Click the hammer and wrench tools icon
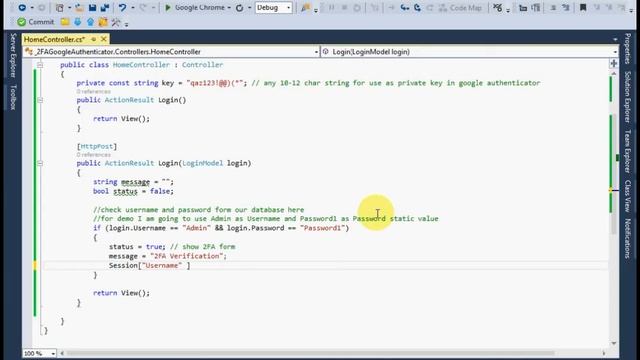This screenshot has width=640, height=360. (x=116, y=22)
